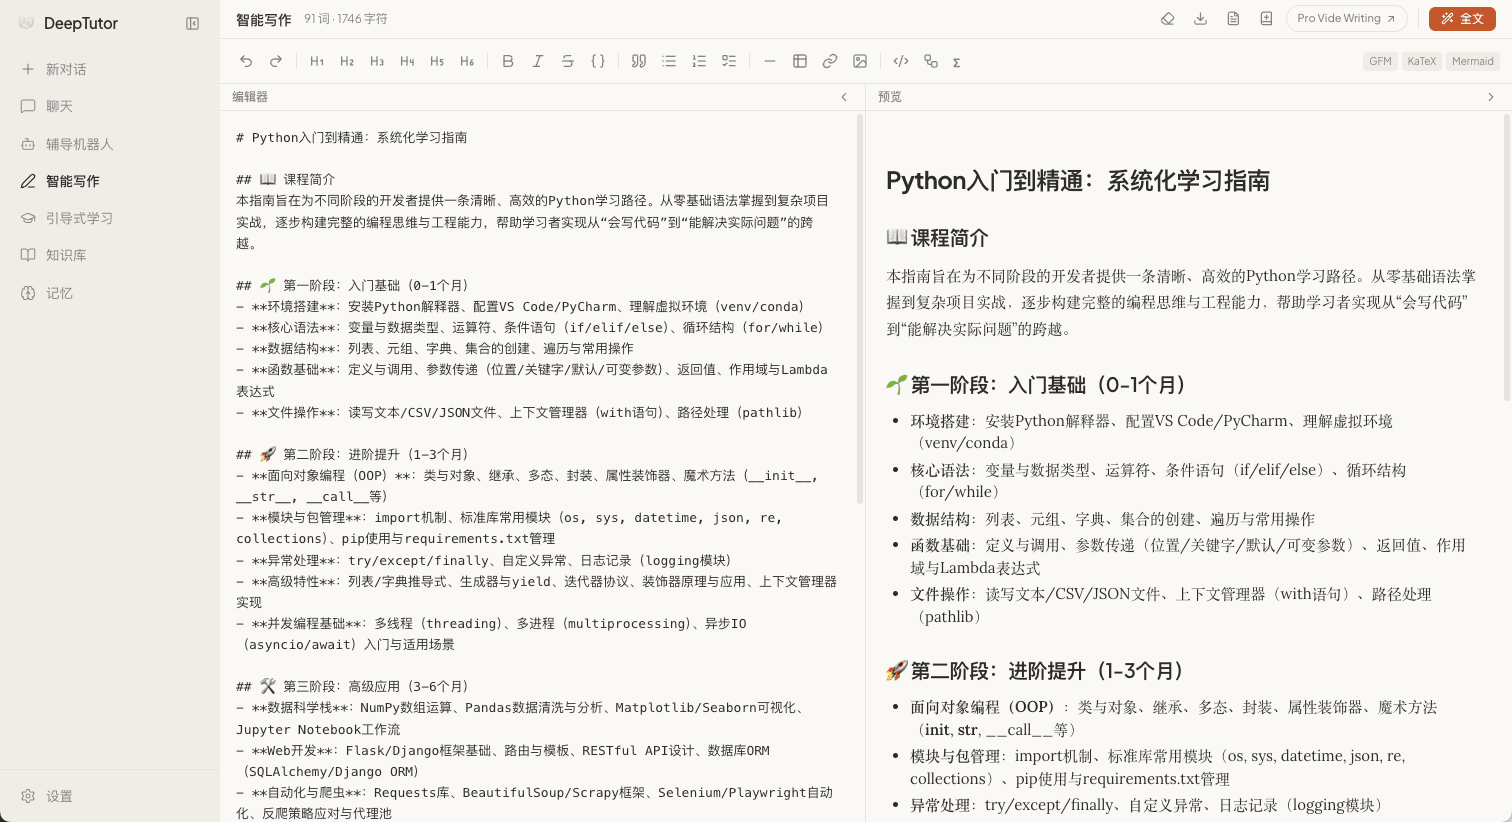The image size is (1512, 822).
Task: Insert a Mermaid diagram
Action: click(931, 61)
